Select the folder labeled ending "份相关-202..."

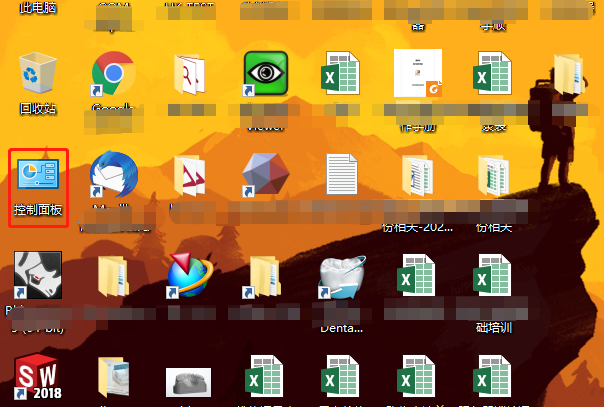pos(417,175)
